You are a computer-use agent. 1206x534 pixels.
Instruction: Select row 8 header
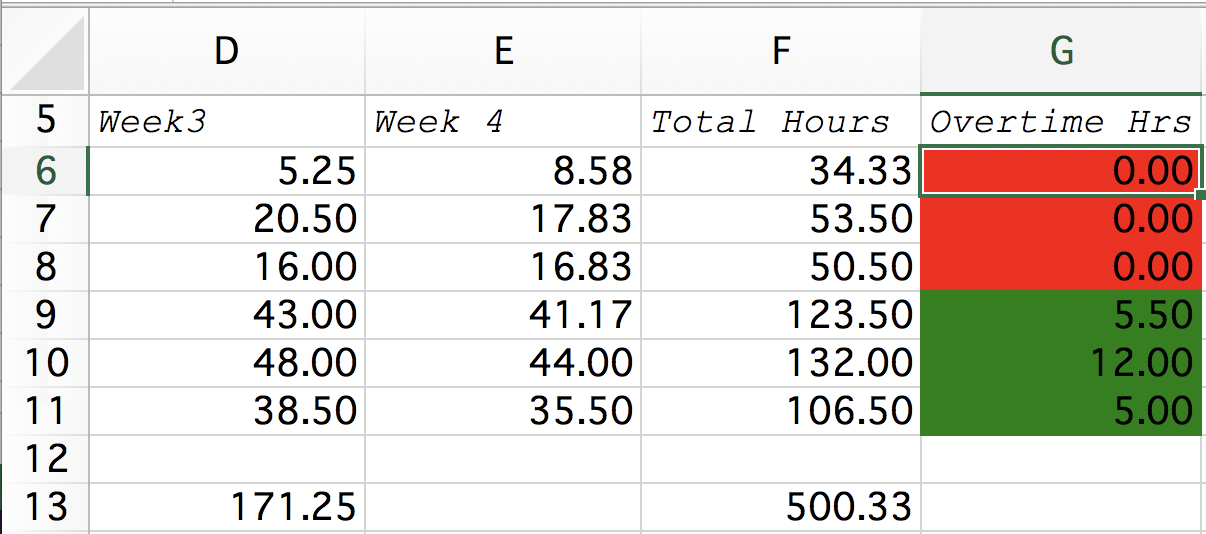(x=44, y=267)
